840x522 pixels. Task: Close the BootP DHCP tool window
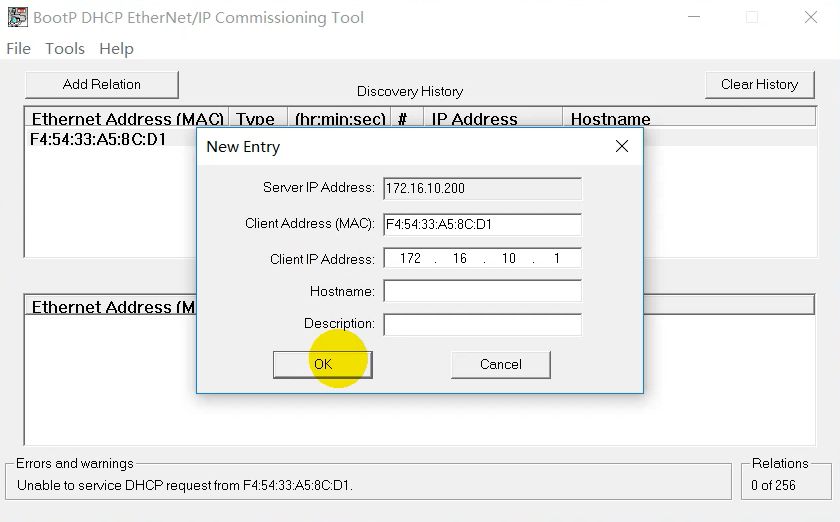(811, 17)
